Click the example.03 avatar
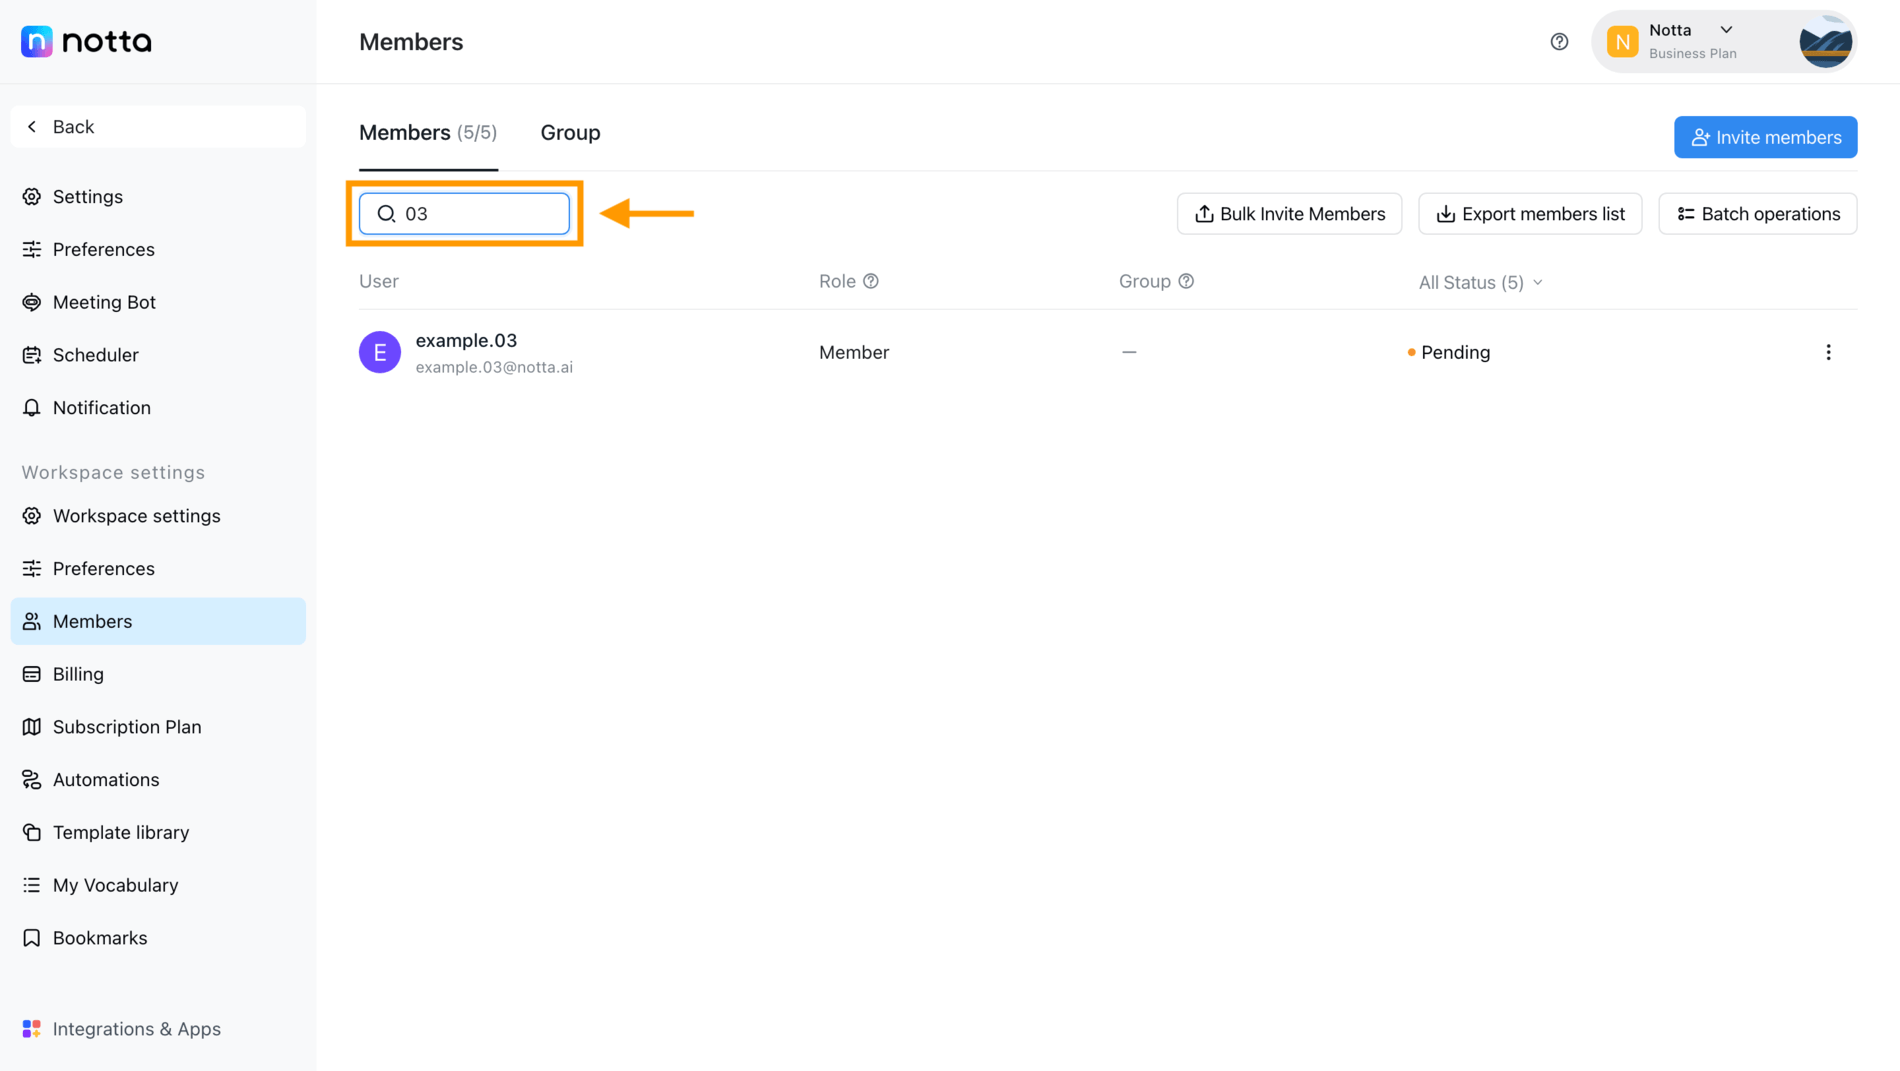This screenshot has width=1900, height=1071. pos(380,352)
